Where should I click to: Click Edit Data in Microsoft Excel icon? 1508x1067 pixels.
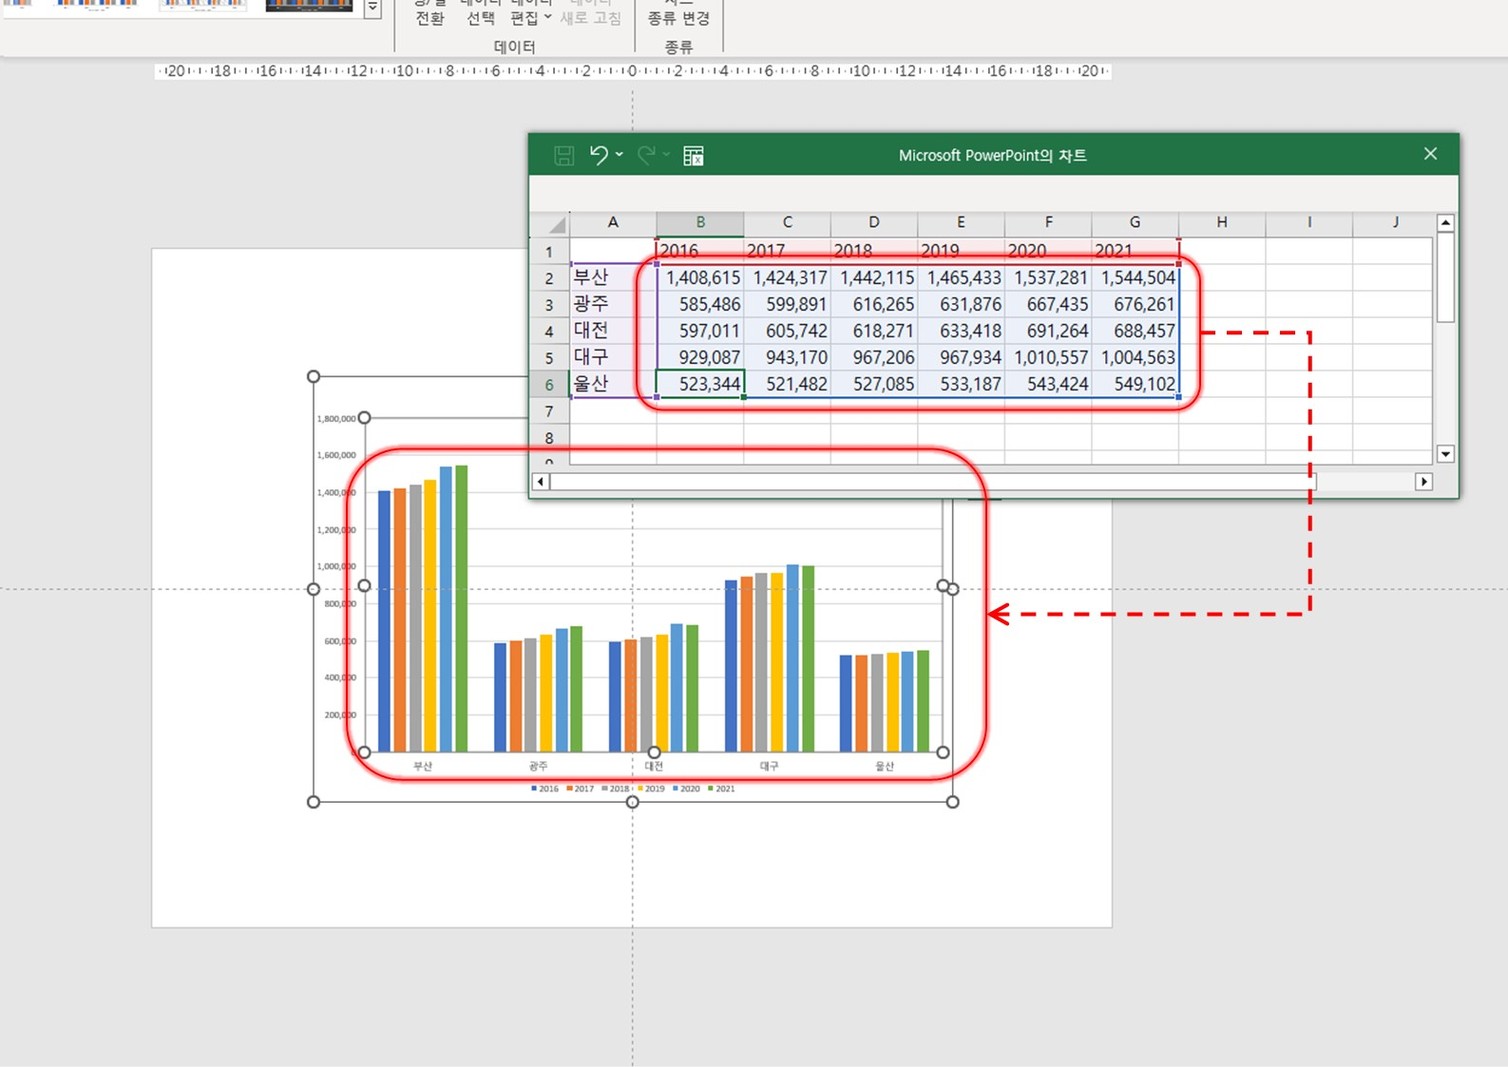click(693, 156)
